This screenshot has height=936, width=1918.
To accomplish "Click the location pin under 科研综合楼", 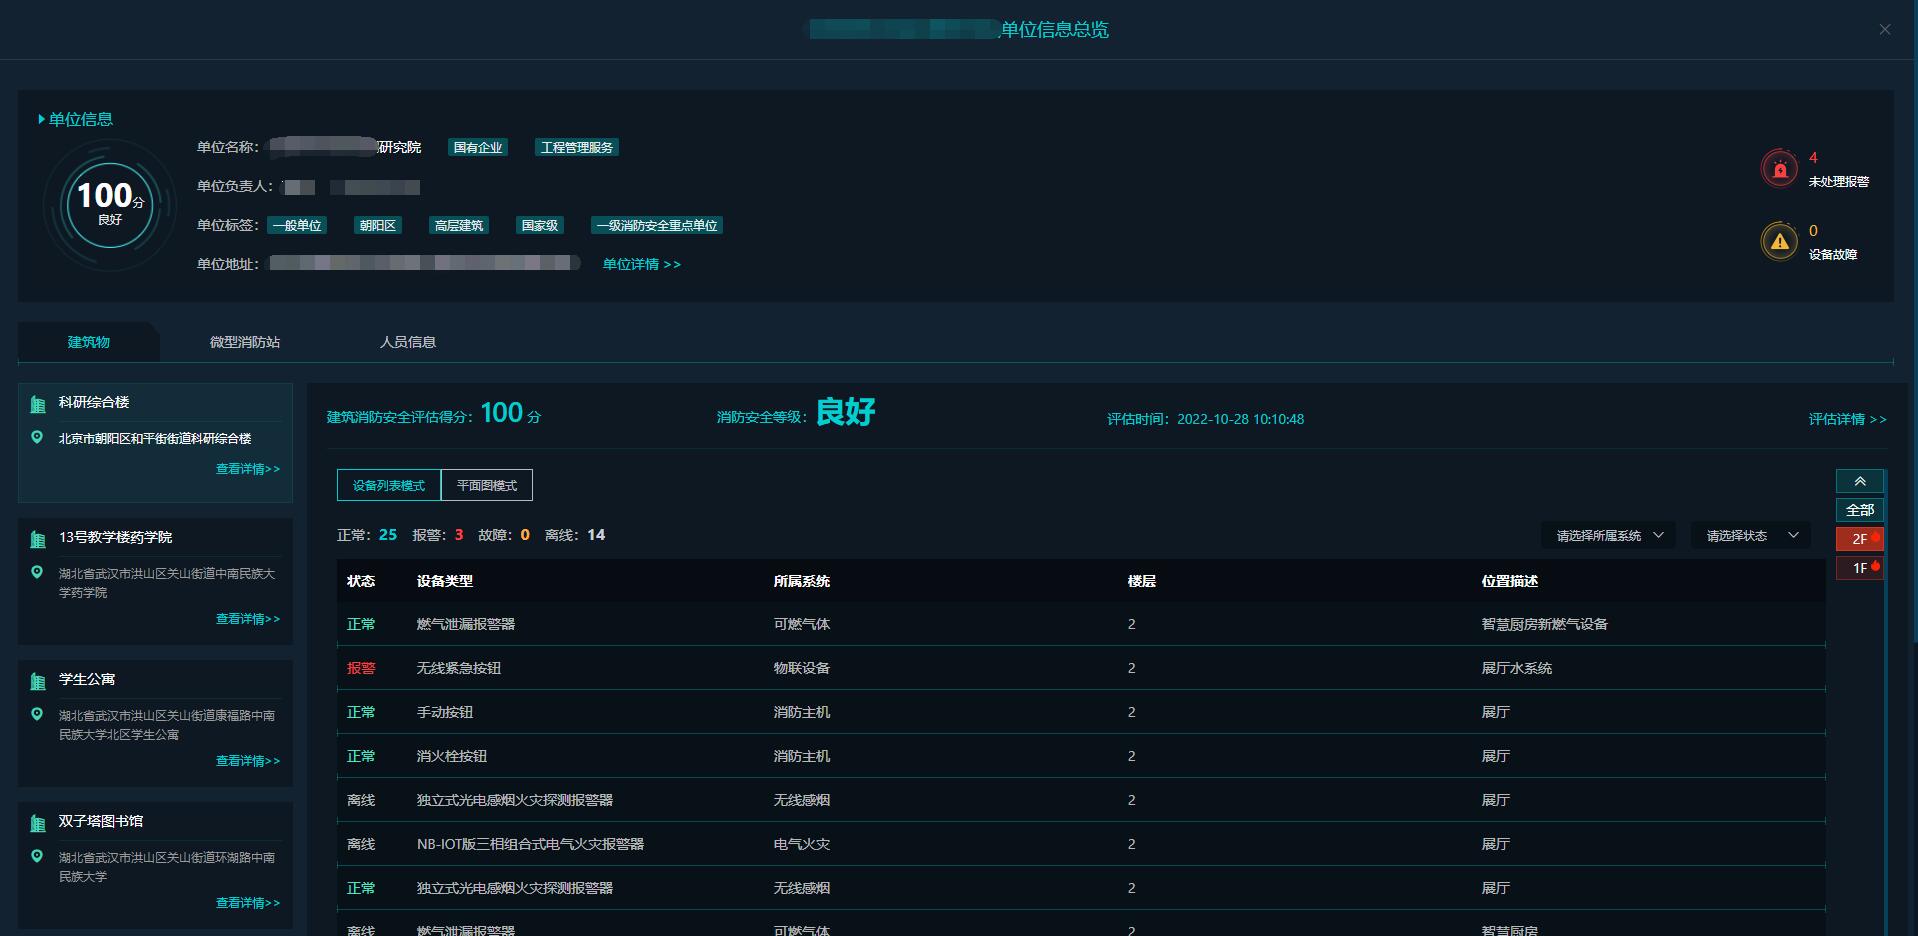I will point(37,437).
